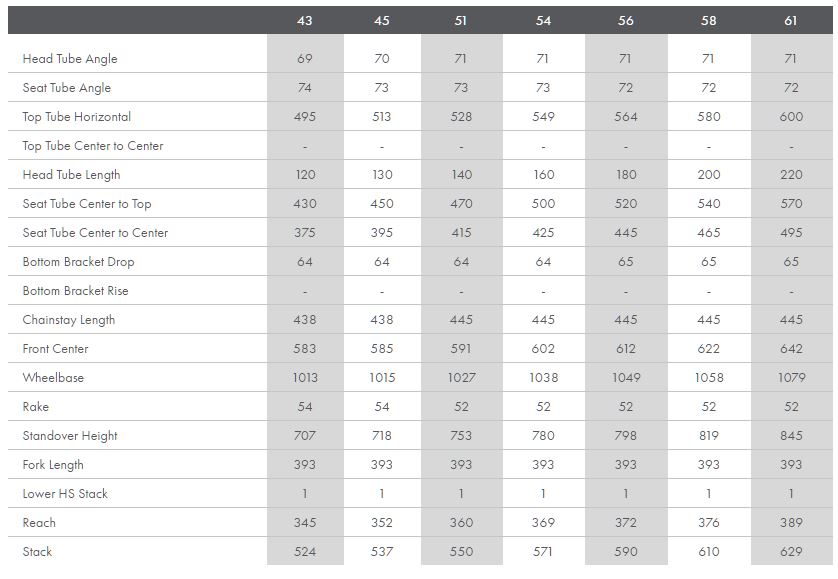Click the Wheelbase value 1079
838x579 pixels.
click(x=791, y=378)
